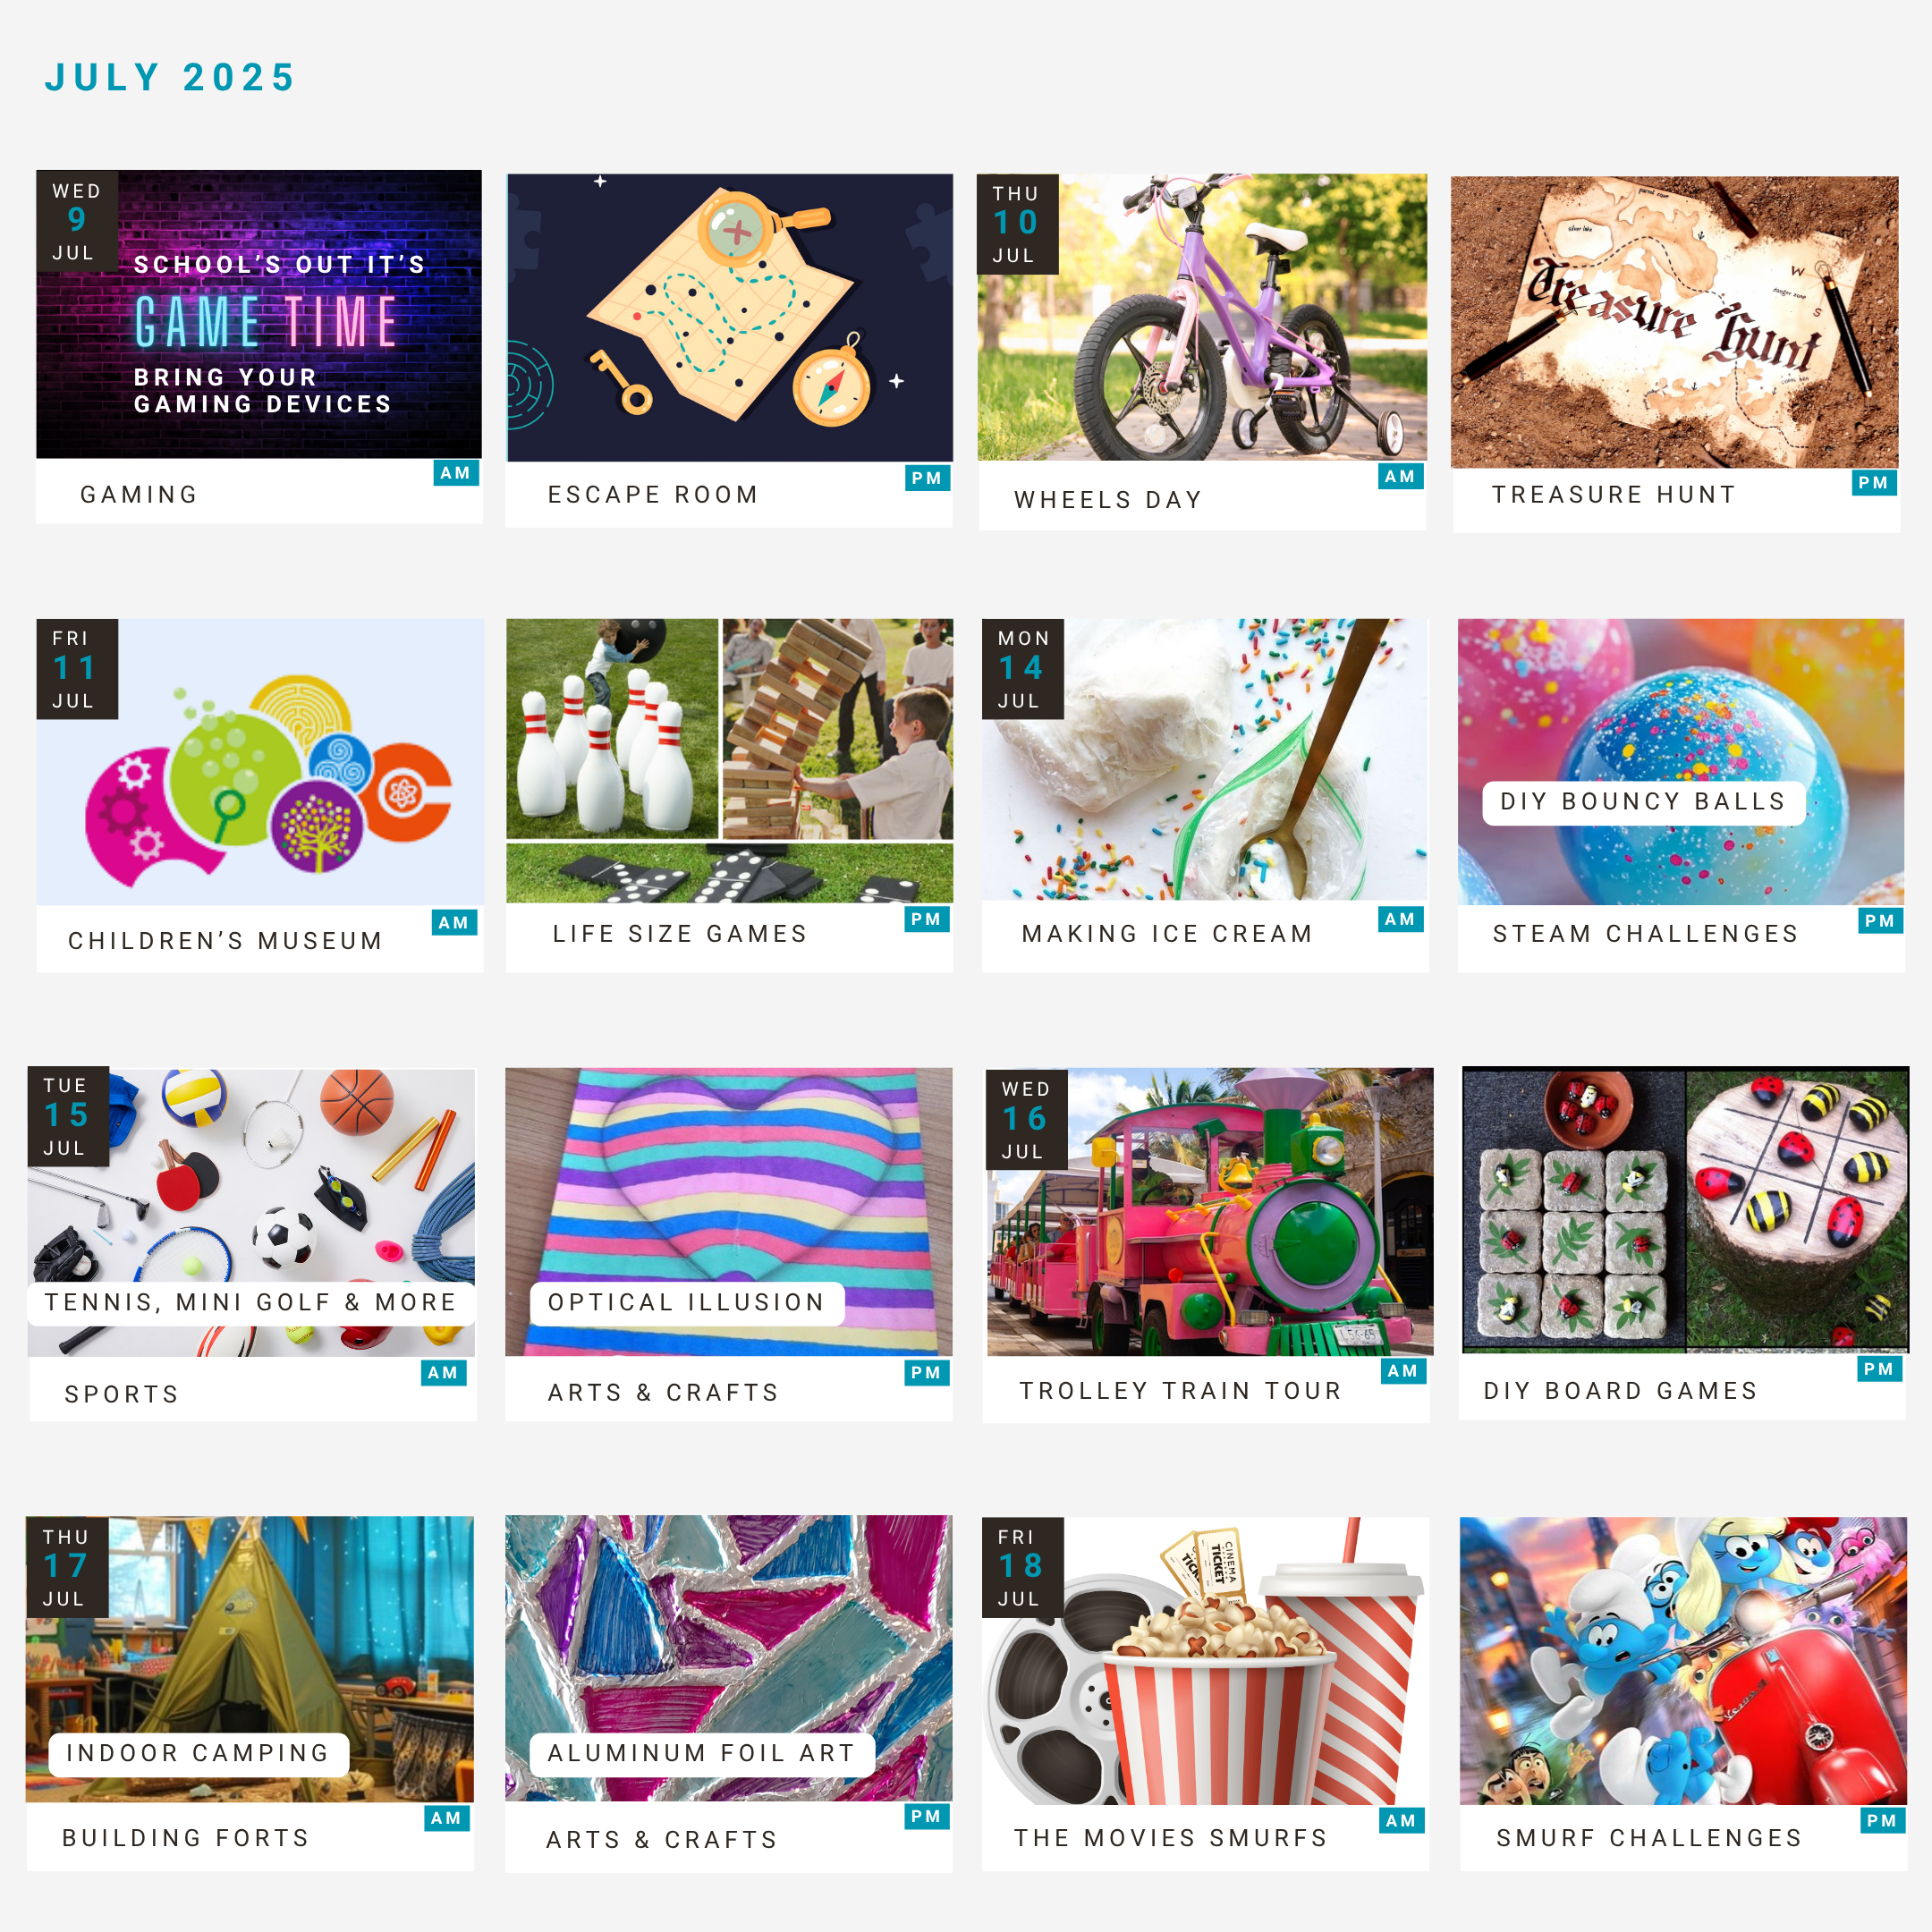Click the Tennis, Mini Golf & More label

pos(251,1303)
